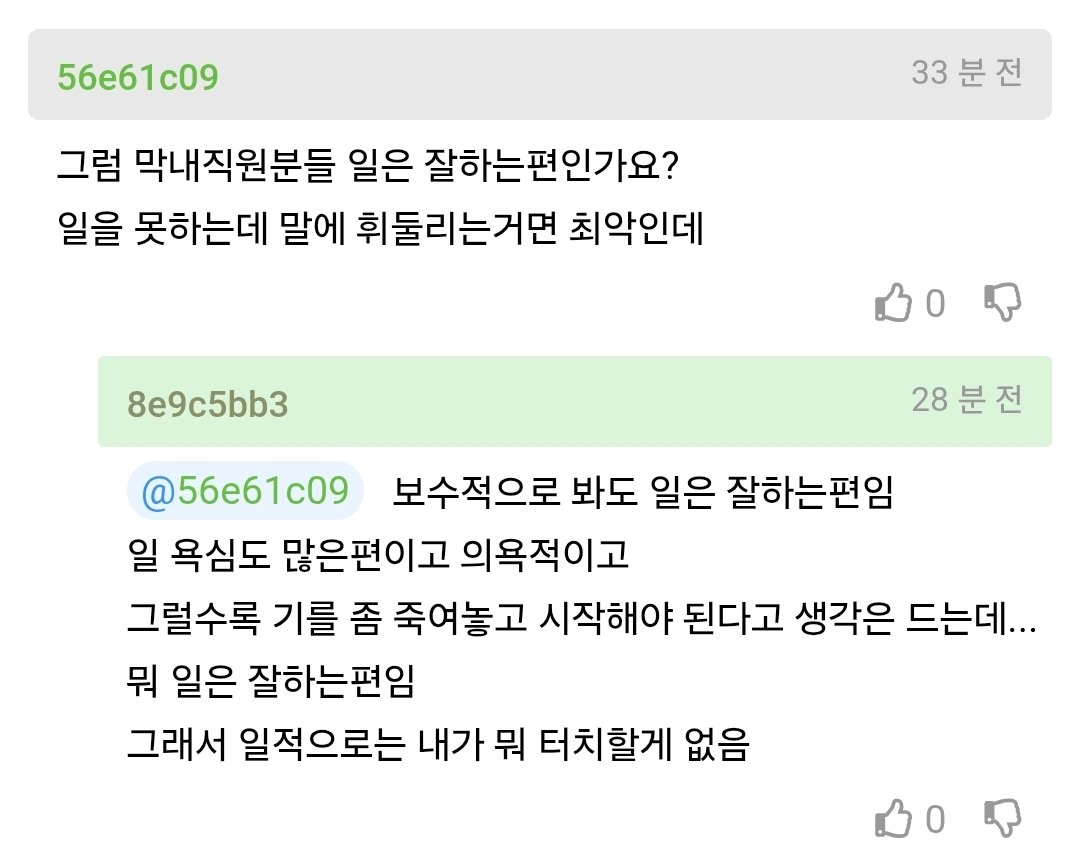This screenshot has width=1080, height=855.
Task: Upvote the reply from 8e9c5bb3
Action: click(x=893, y=820)
